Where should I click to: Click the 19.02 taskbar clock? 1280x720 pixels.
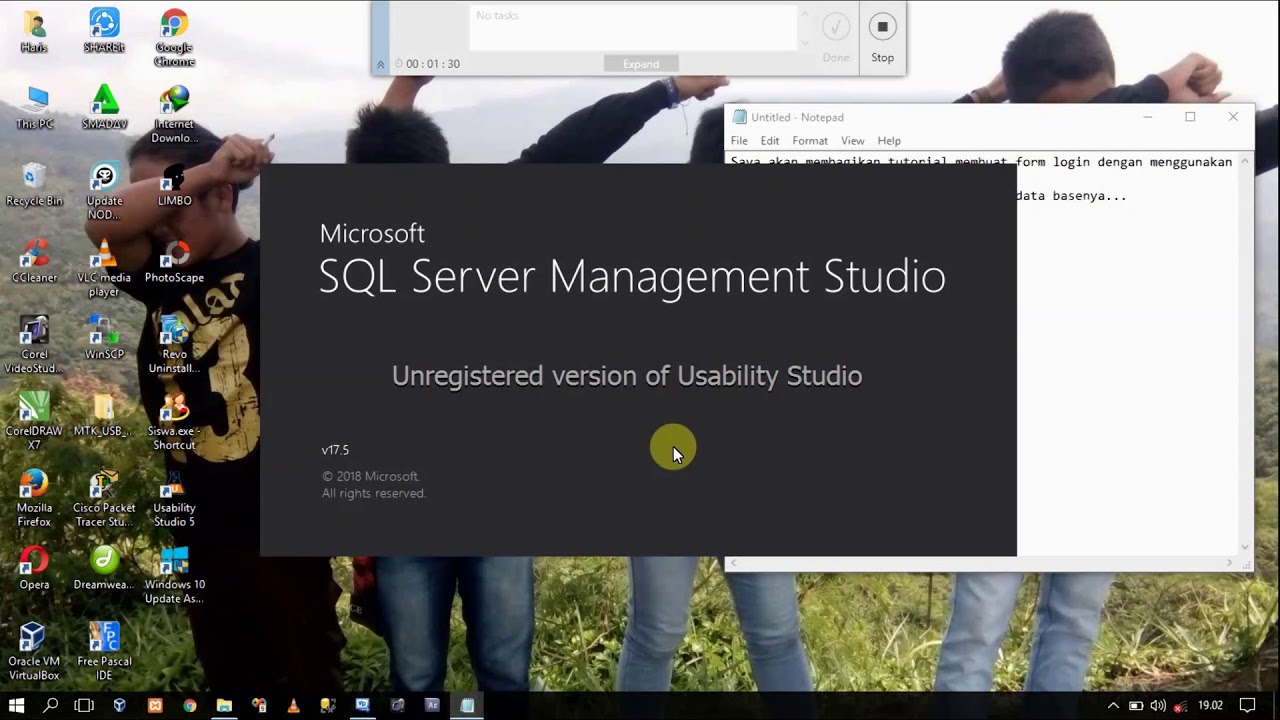1210,705
